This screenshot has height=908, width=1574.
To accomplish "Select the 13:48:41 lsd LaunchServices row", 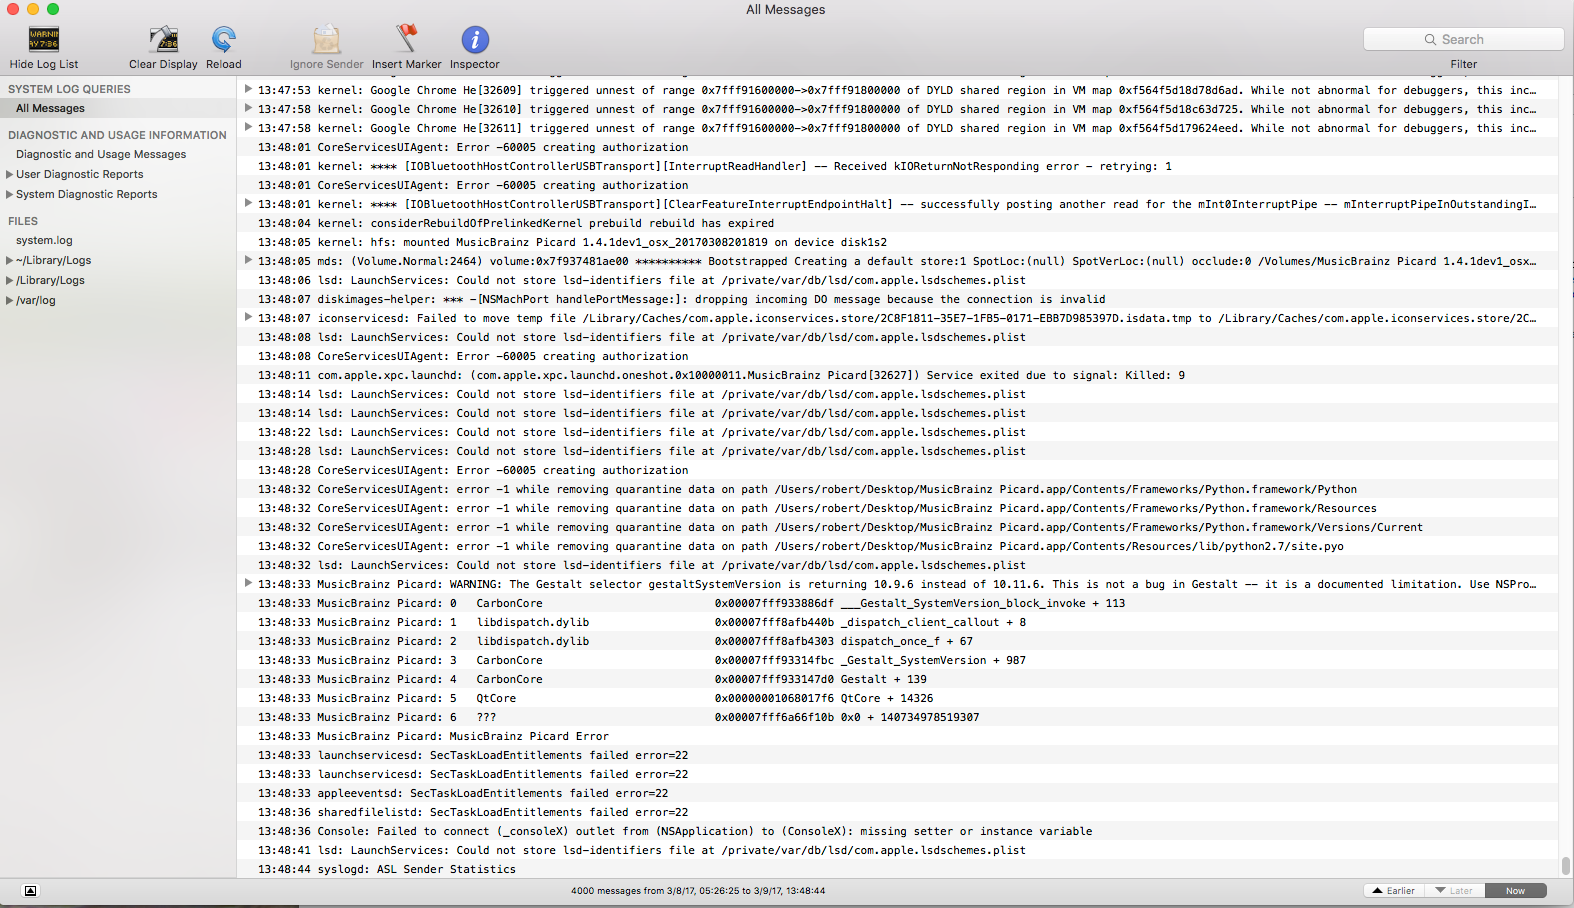I will [x=897, y=850].
